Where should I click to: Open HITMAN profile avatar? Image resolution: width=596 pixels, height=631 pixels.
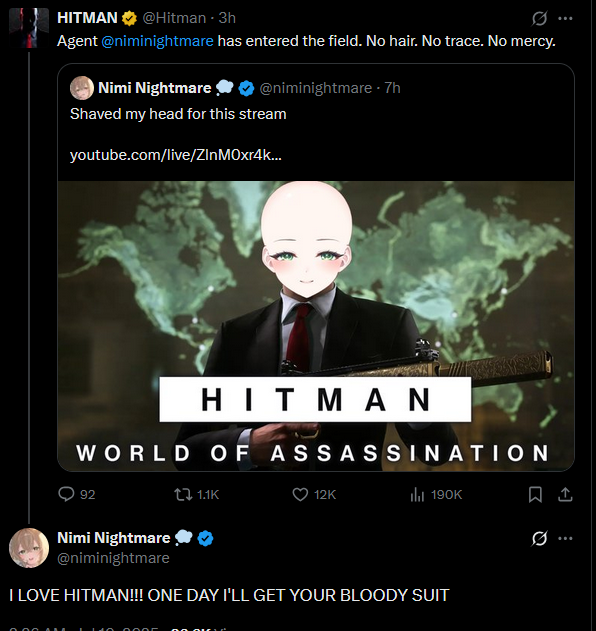pyautogui.click(x=29, y=28)
